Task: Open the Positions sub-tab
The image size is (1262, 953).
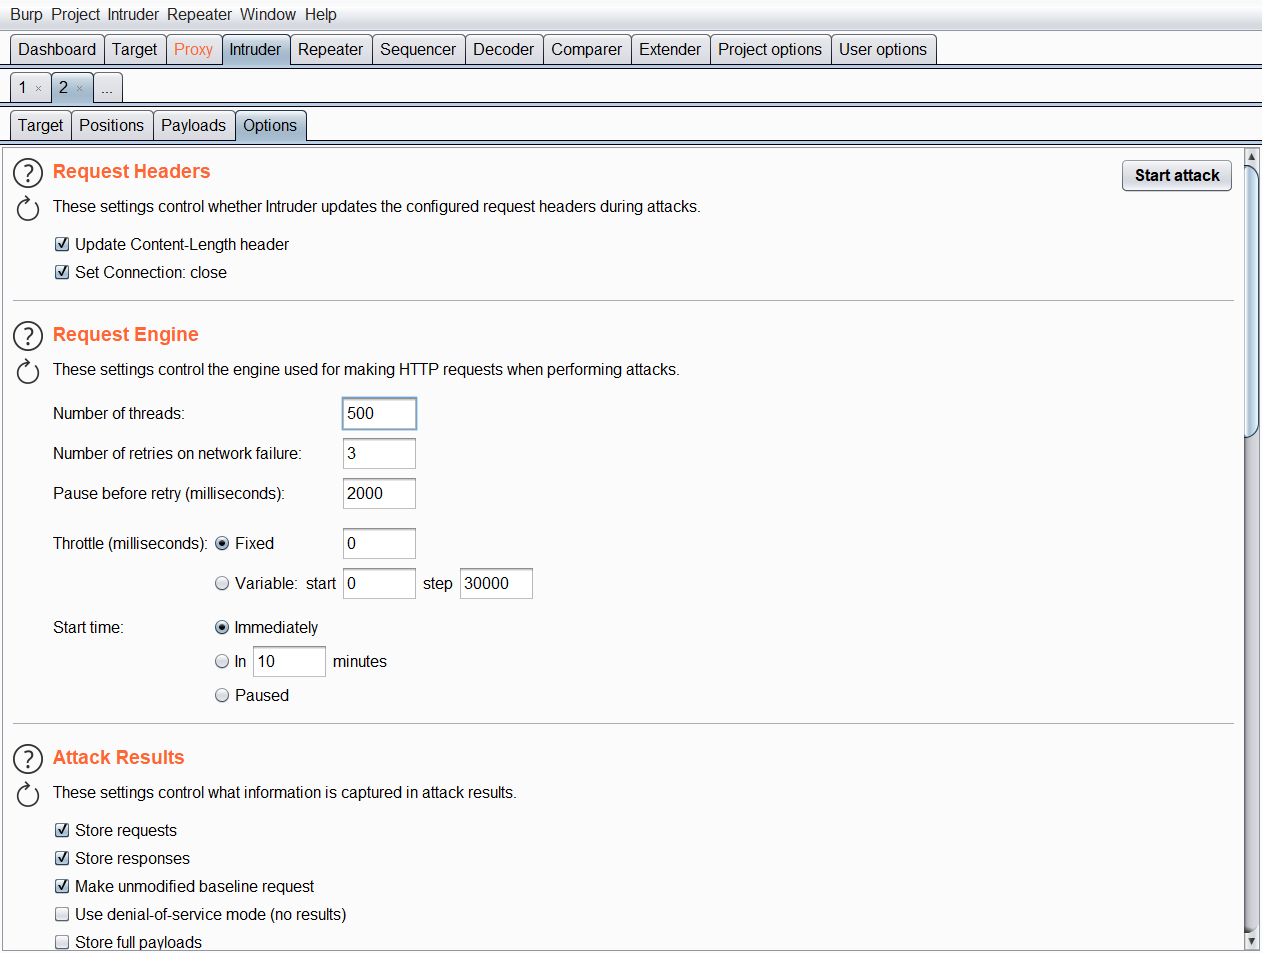Action: pyautogui.click(x=112, y=125)
